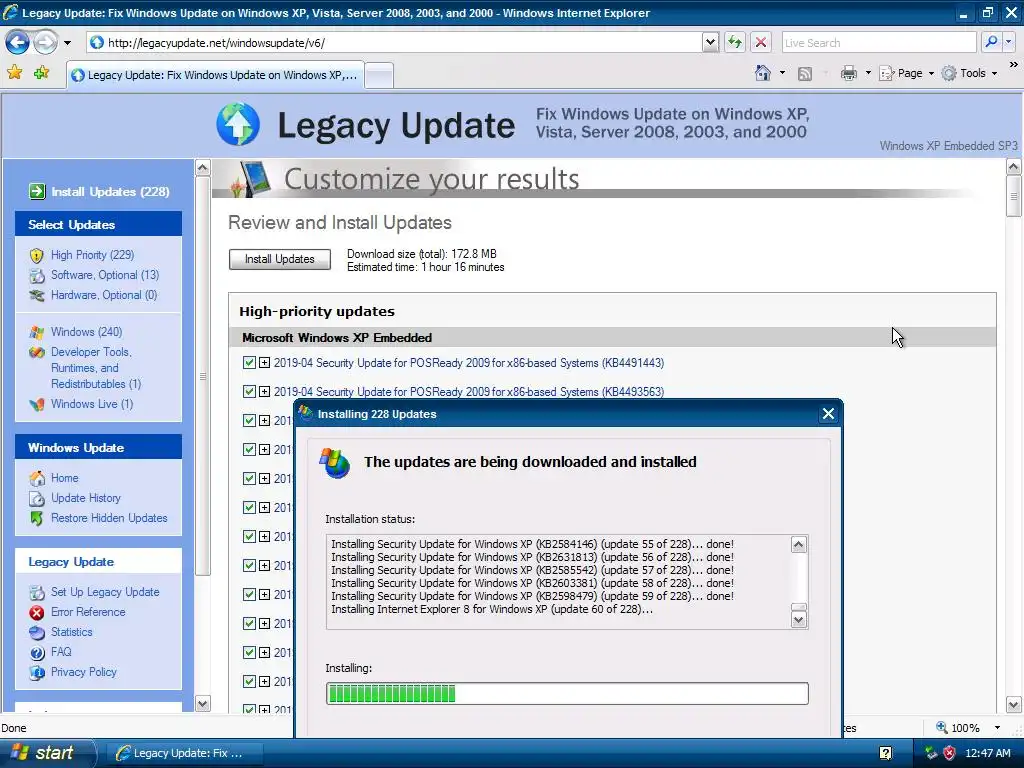Toggle the fifth update checkbox in list
1024x768 pixels.
249,478
